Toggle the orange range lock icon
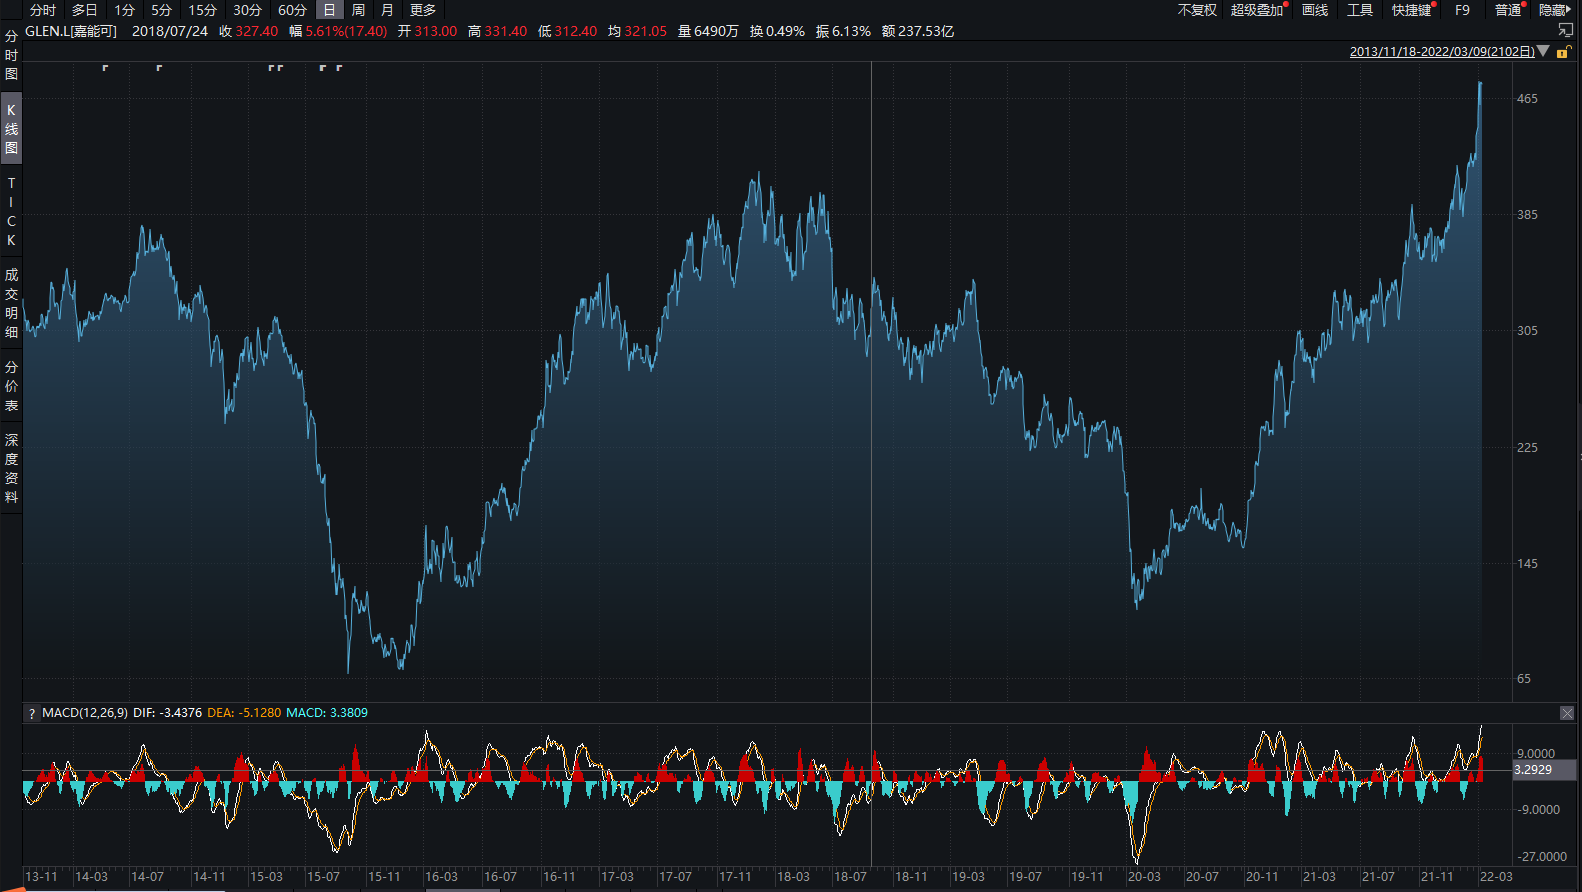 pos(1563,52)
